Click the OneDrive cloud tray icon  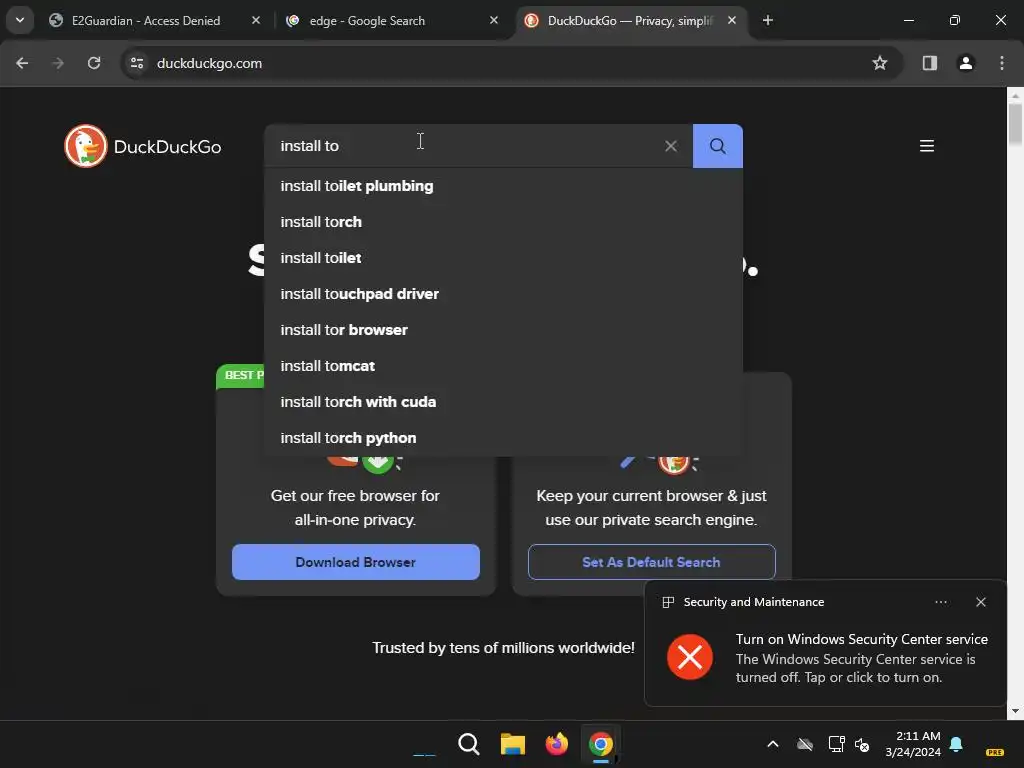[805, 744]
